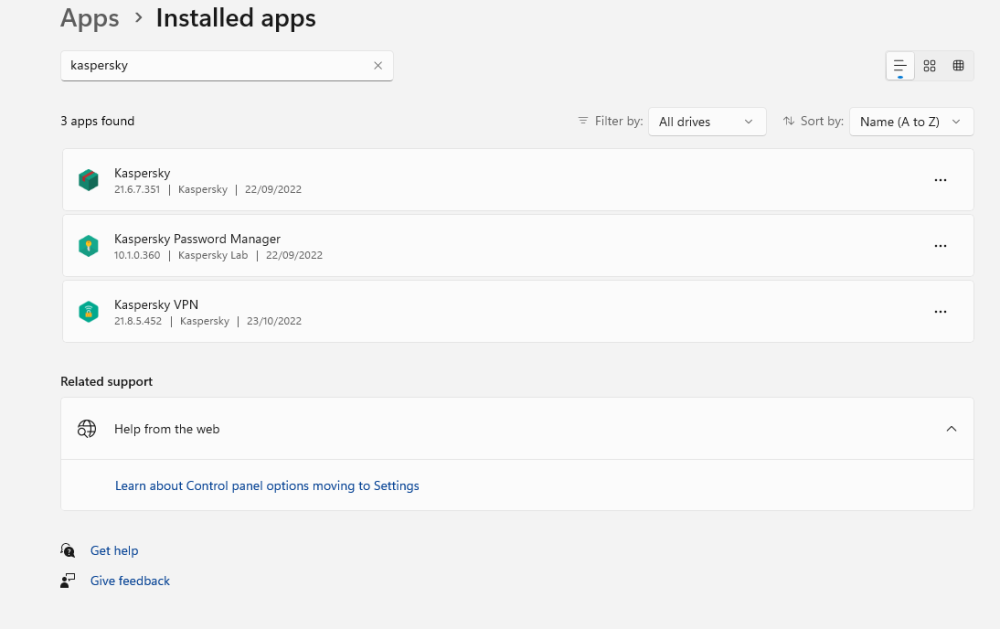The height and width of the screenshot is (629, 1000).
Task: Open more options for Kaspersky Password Manager
Action: click(940, 245)
